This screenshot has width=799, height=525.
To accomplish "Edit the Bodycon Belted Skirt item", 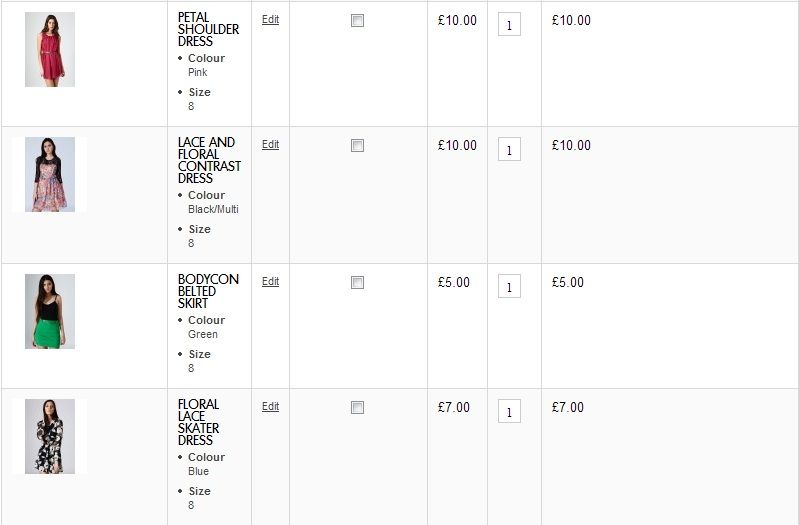I will (x=270, y=281).
